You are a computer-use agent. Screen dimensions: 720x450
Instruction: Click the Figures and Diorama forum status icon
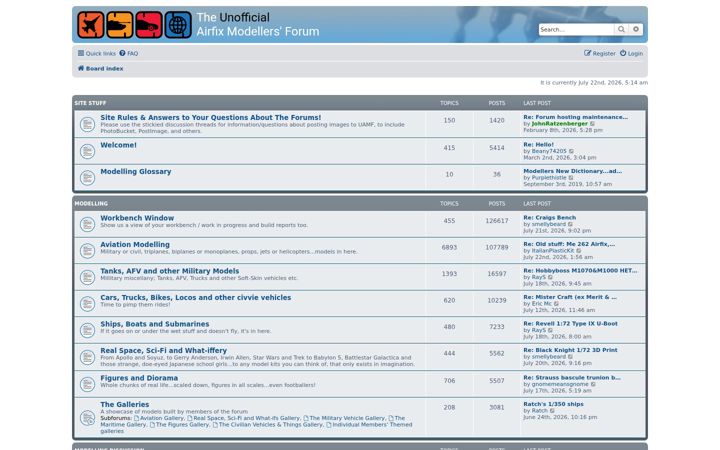[x=87, y=384]
